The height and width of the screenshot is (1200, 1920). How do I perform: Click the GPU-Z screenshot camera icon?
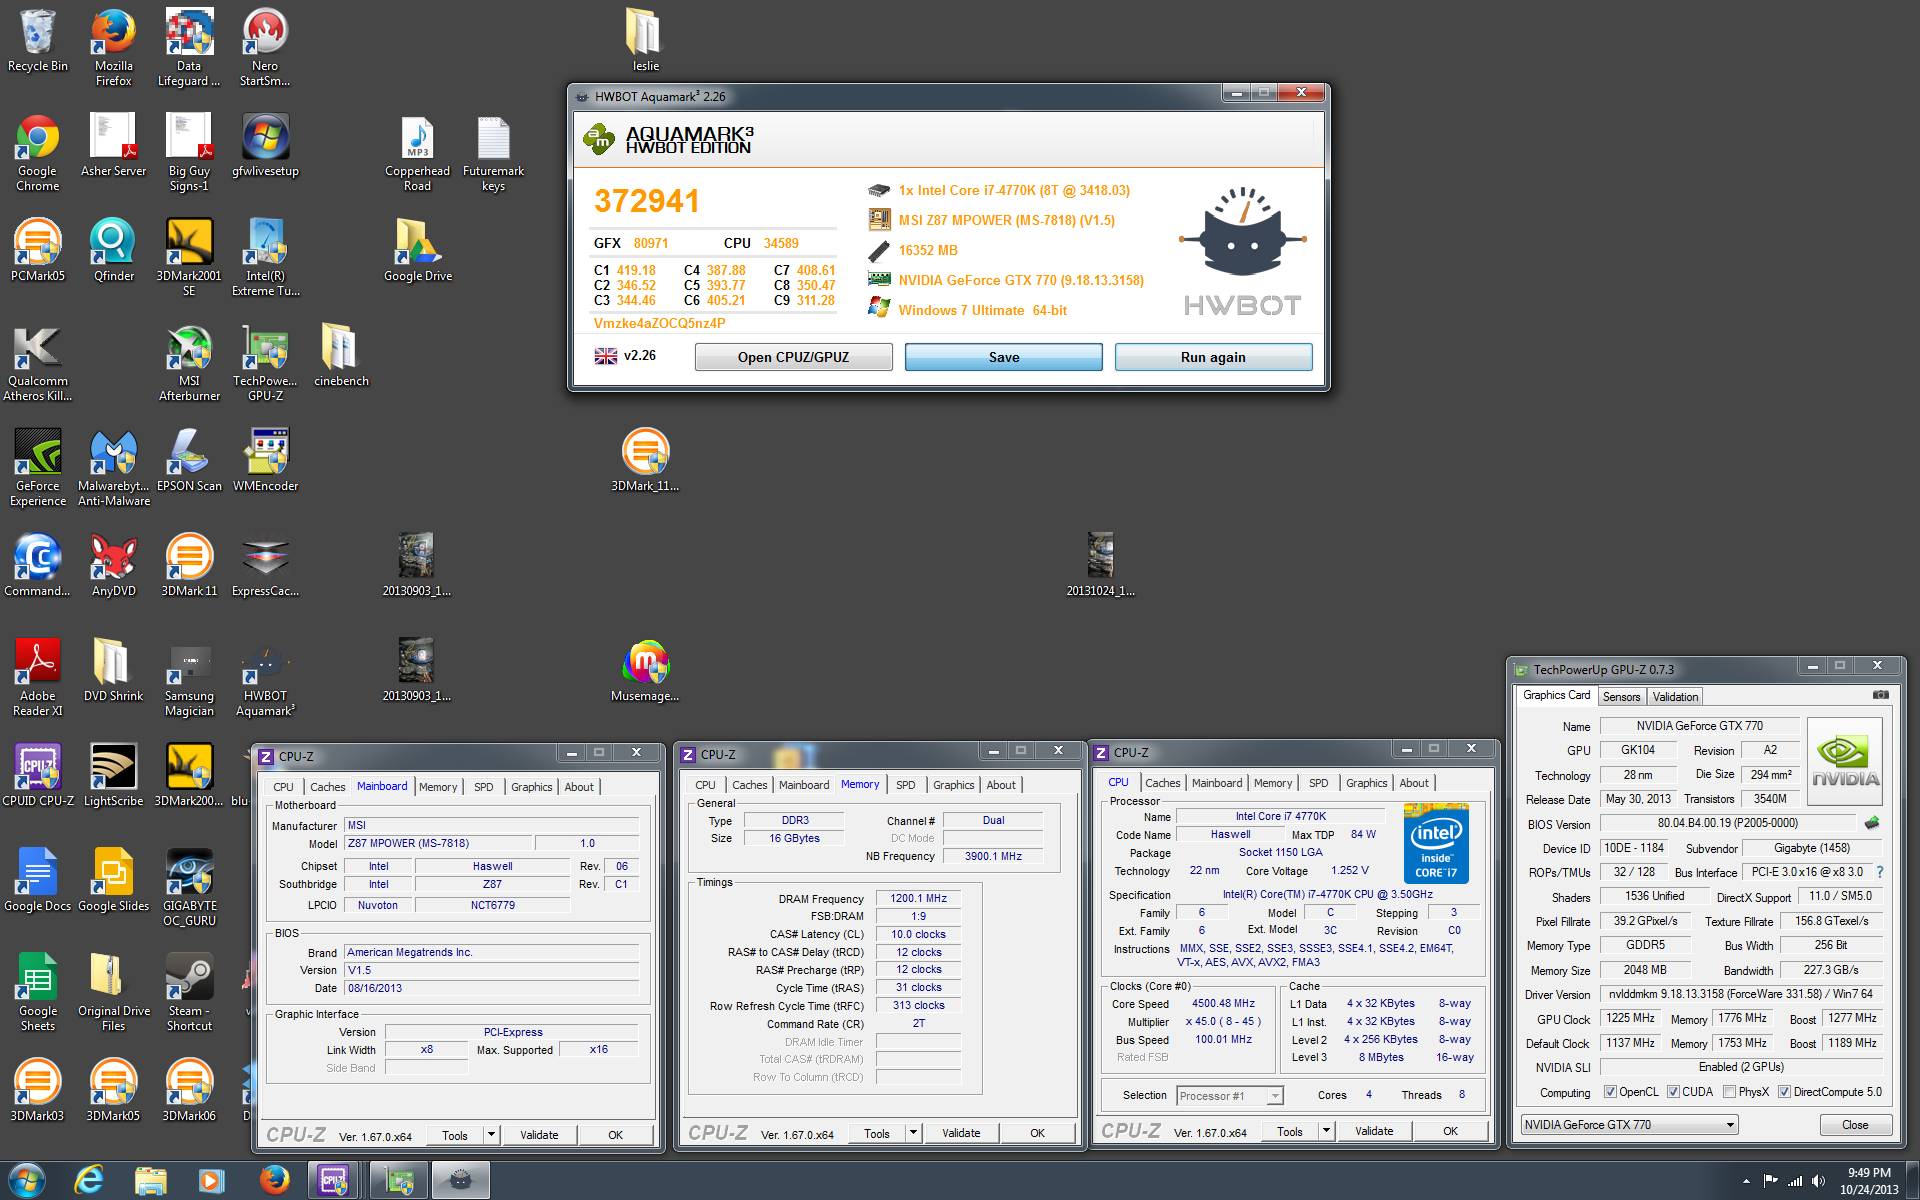click(x=1880, y=695)
